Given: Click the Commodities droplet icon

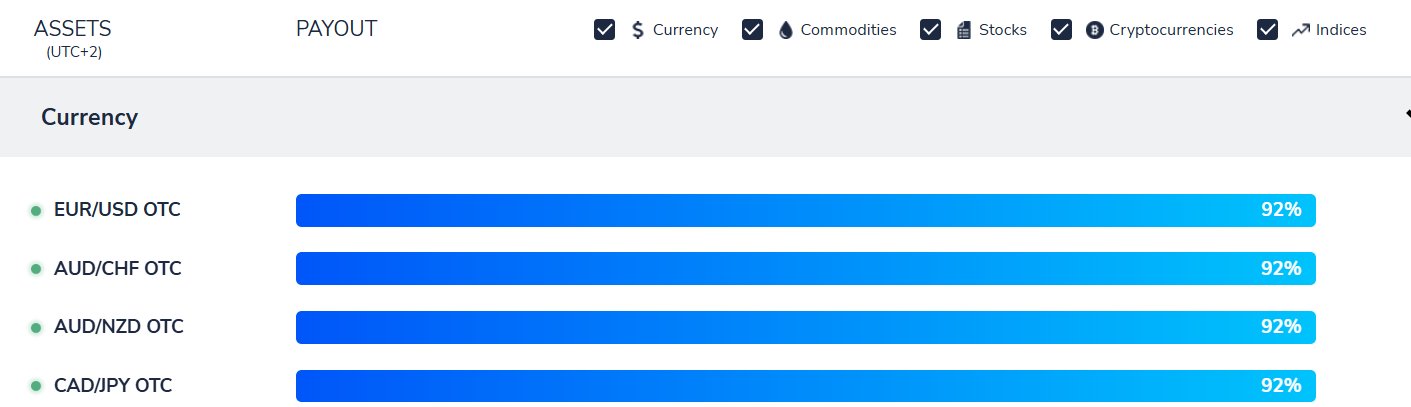Looking at the screenshot, I should click(x=785, y=30).
